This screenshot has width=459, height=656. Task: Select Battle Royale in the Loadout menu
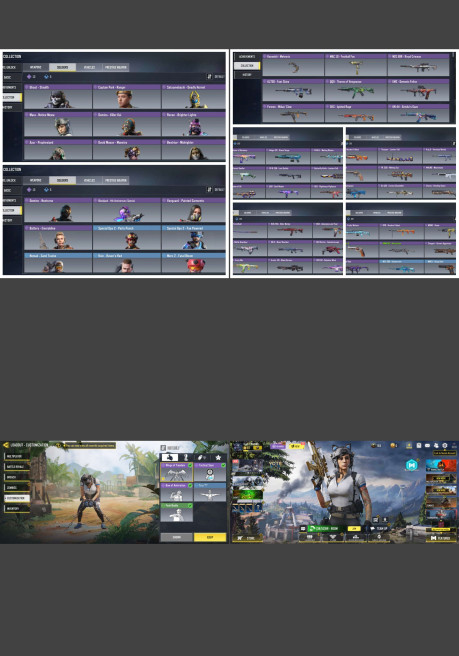point(15,467)
